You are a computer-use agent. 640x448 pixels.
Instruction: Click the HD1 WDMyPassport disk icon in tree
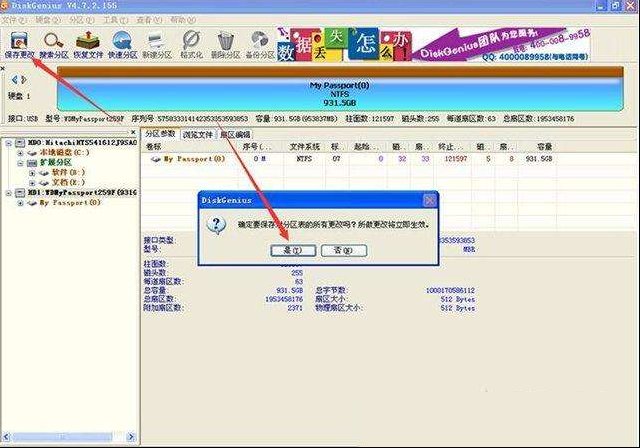pos(20,193)
